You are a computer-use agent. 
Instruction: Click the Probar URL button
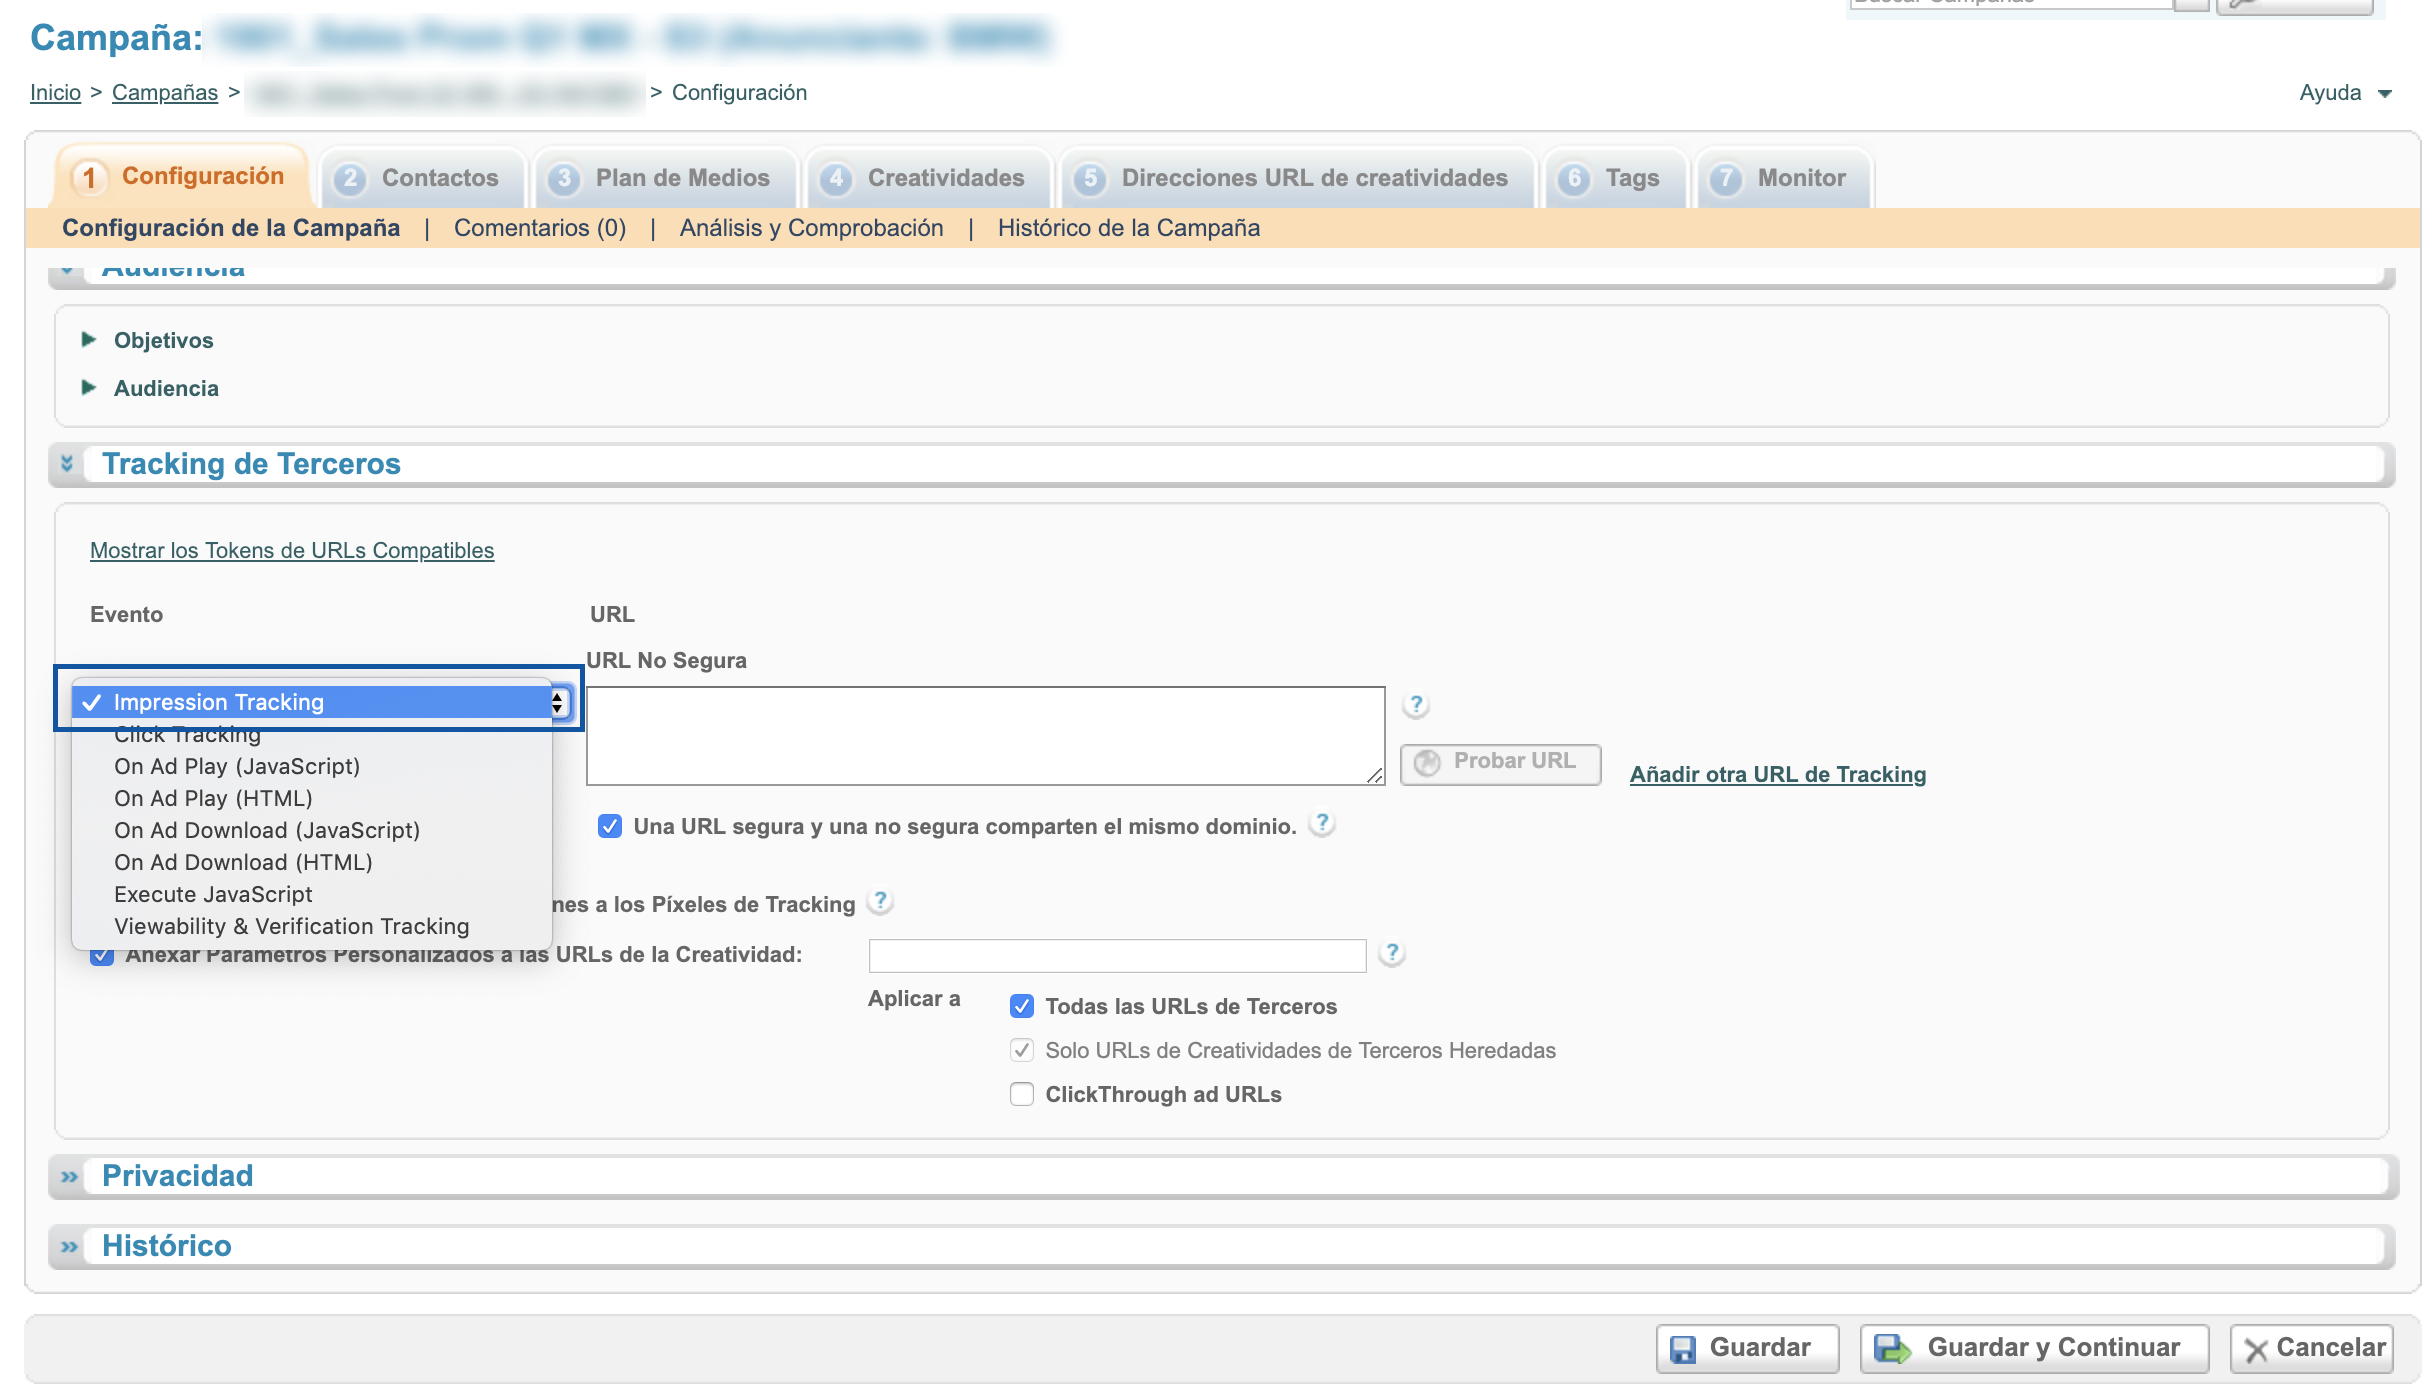(x=1502, y=760)
